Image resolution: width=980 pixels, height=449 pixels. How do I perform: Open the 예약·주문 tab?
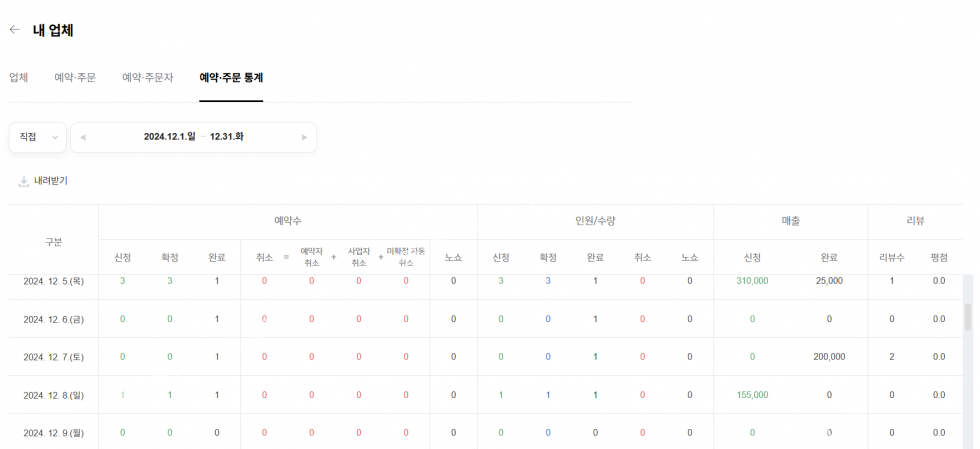click(75, 78)
